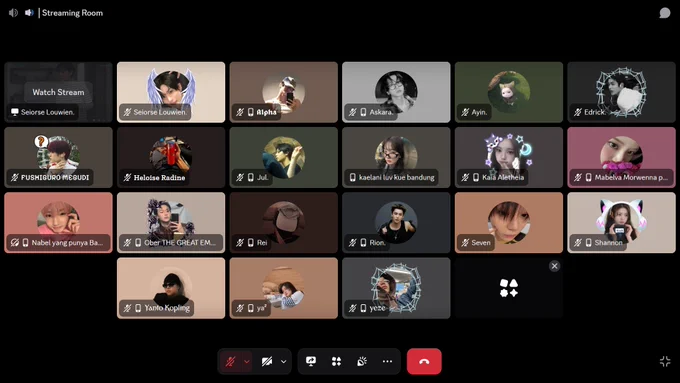Select Edrick's participant tile
Viewport: 680px width, 383px height.
621,92
